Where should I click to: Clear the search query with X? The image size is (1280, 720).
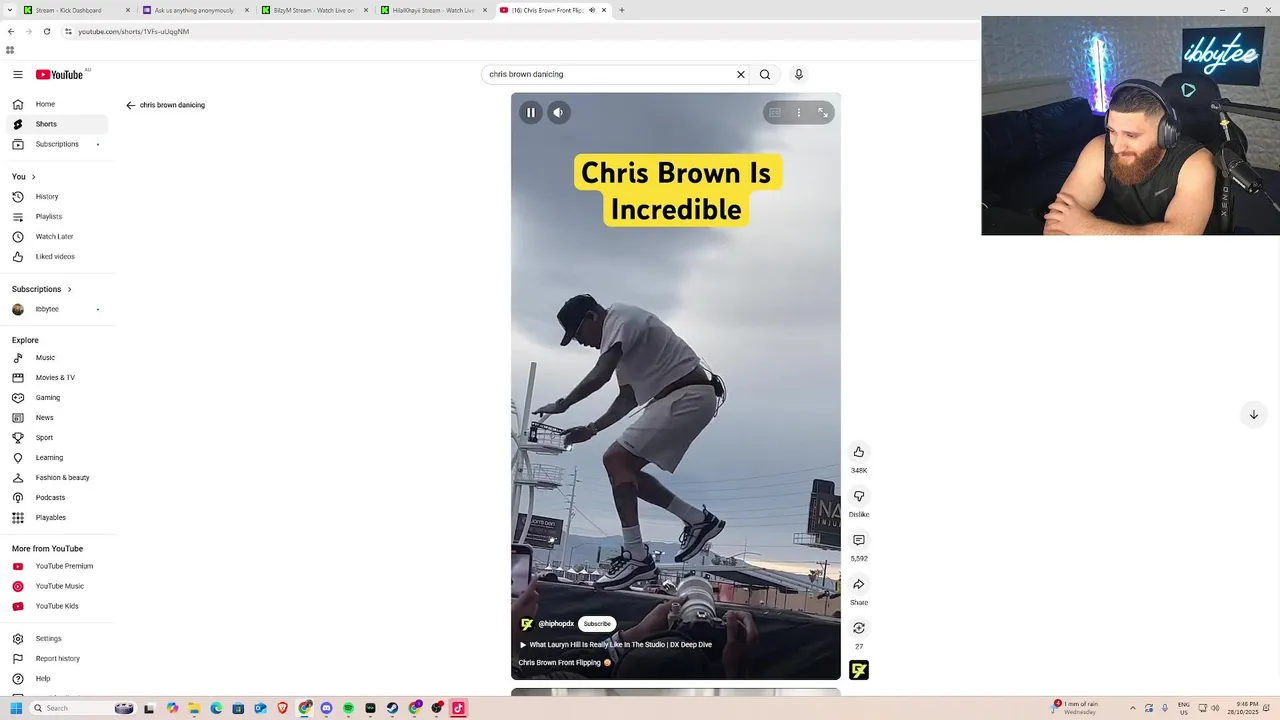click(x=741, y=74)
